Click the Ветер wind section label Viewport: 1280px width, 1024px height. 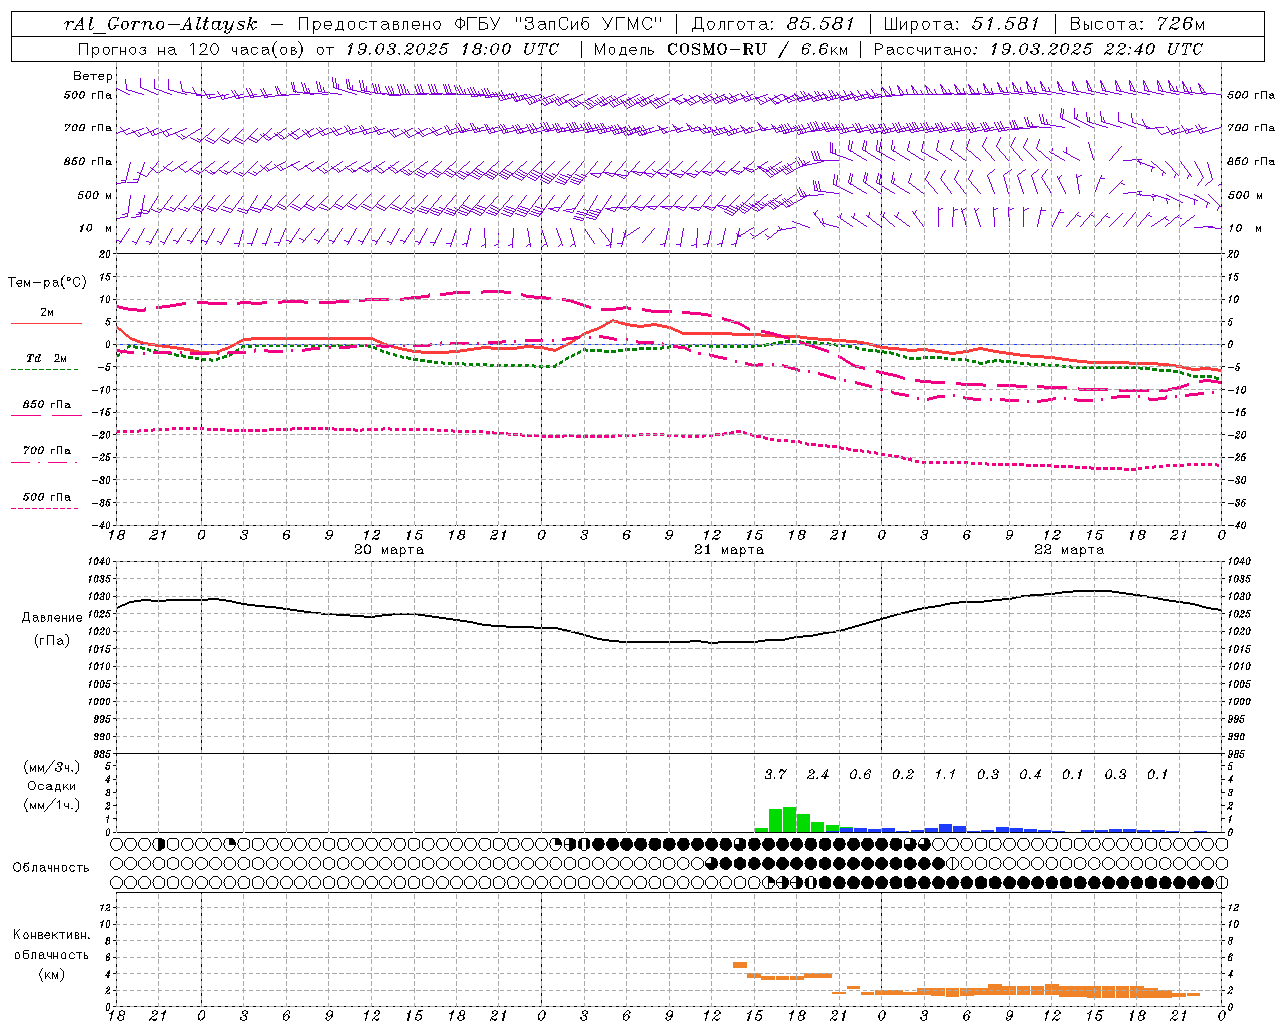(x=93, y=76)
